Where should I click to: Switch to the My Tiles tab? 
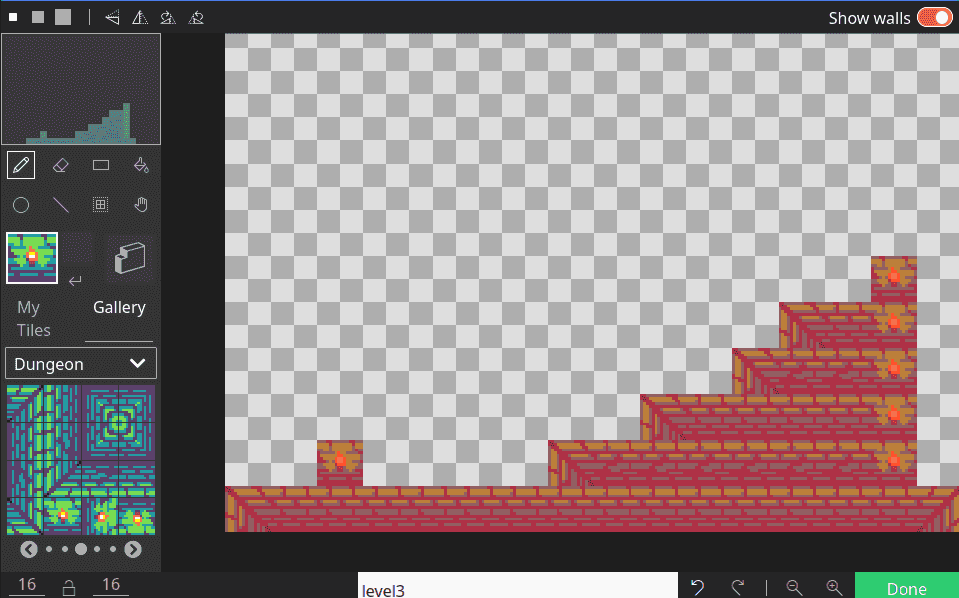(x=33, y=319)
